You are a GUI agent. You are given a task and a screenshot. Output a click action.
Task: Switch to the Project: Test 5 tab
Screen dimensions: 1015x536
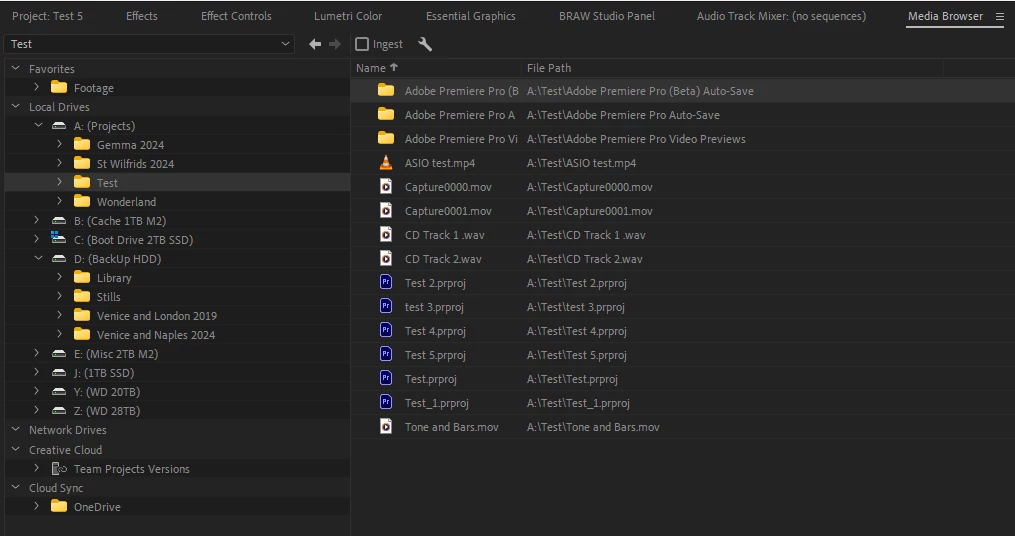click(47, 16)
